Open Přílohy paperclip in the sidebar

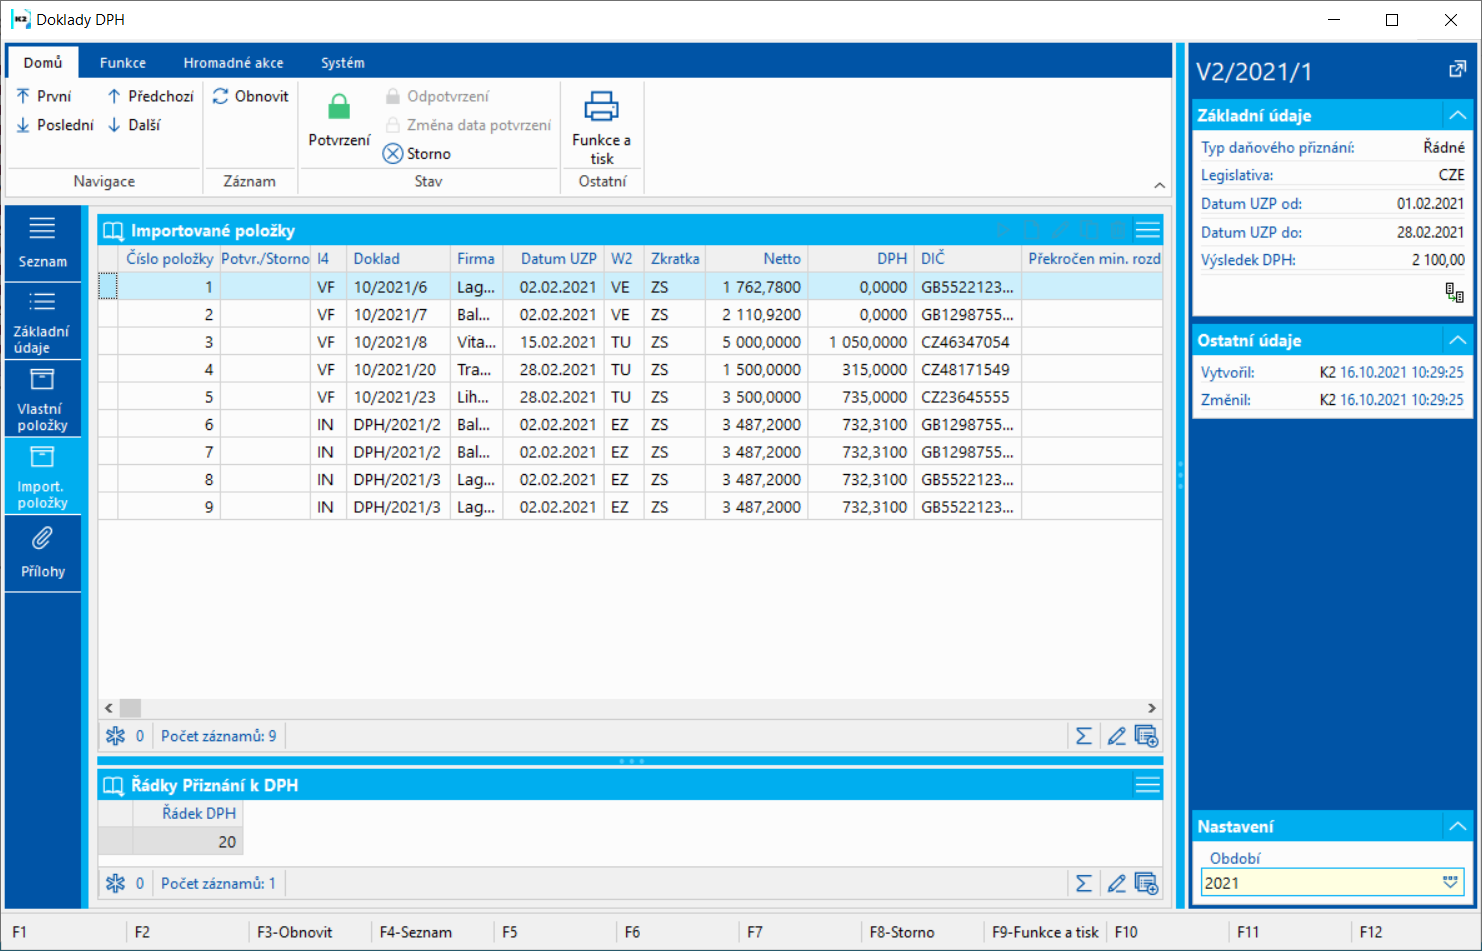point(42,554)
